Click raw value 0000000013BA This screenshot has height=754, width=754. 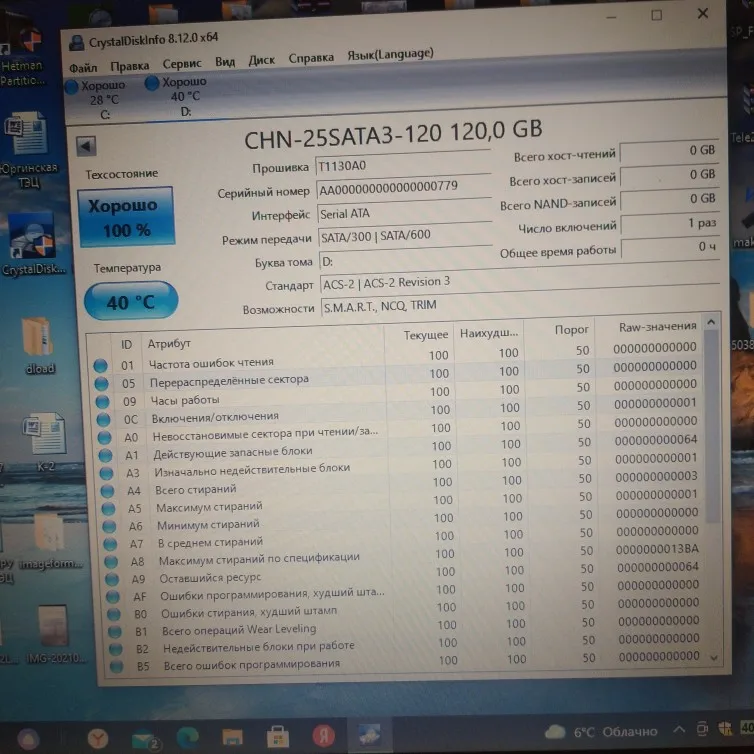657,549
